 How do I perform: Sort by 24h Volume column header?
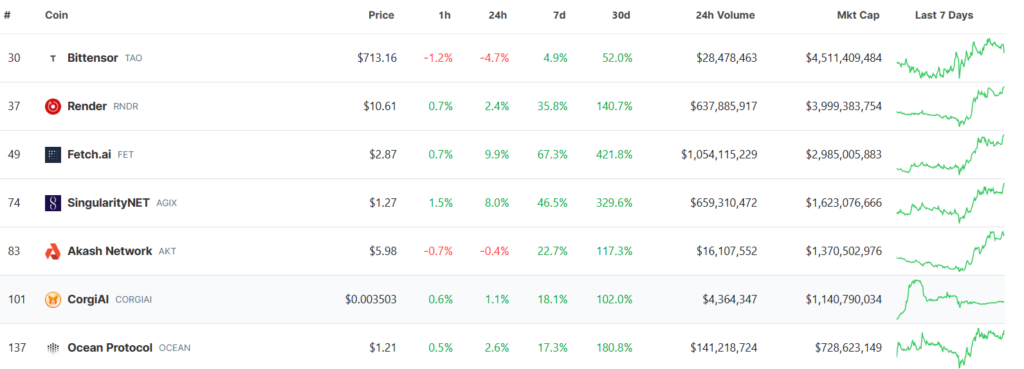(x=725, y=15)
